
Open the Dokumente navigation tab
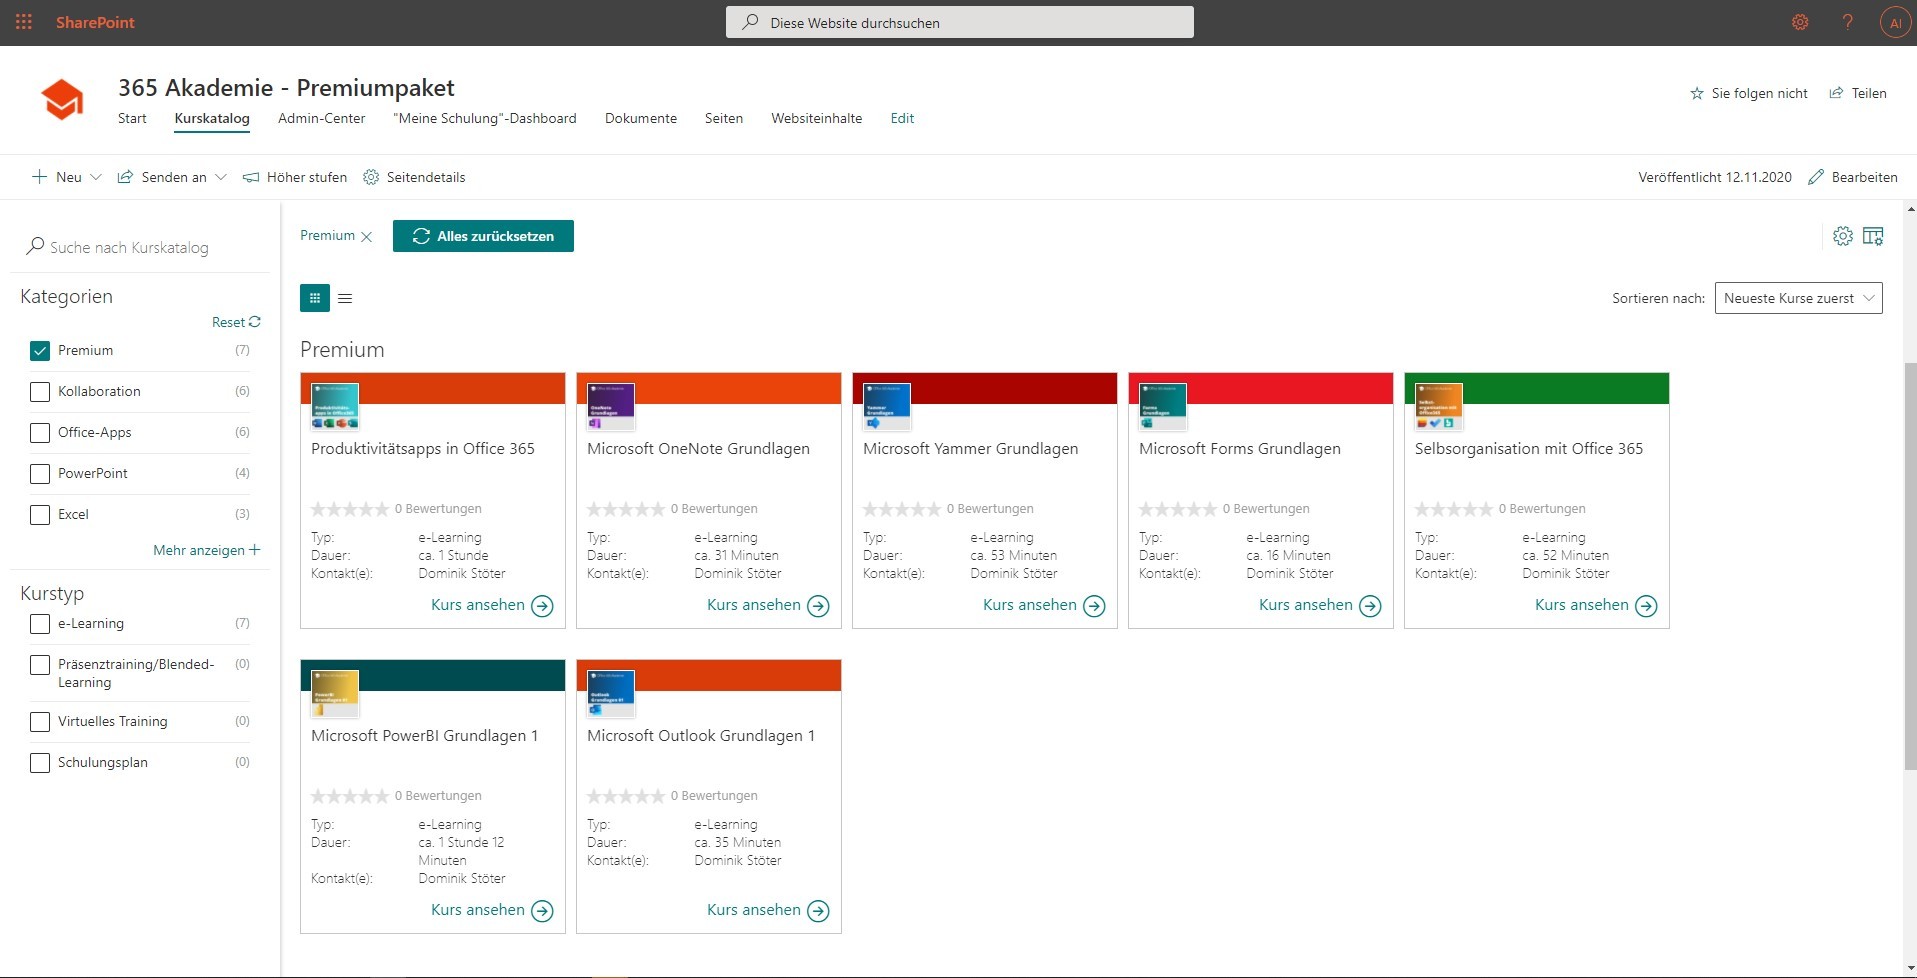(x=641, y=118)
